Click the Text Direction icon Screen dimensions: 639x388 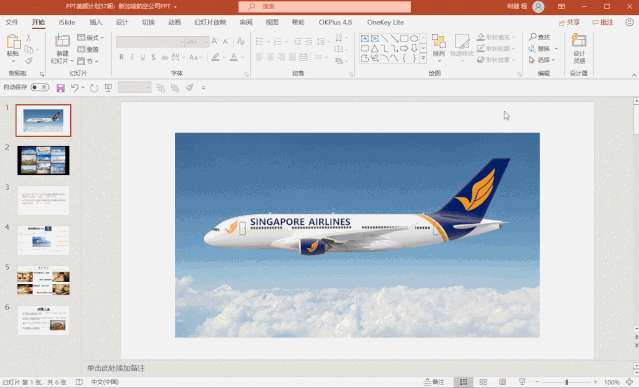coord(339,37)
